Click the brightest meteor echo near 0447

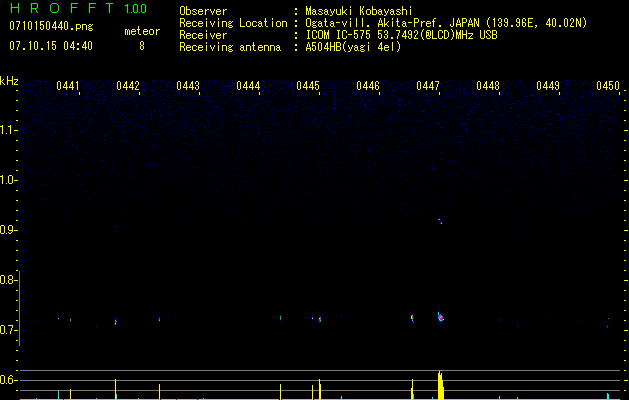[440, 317]
